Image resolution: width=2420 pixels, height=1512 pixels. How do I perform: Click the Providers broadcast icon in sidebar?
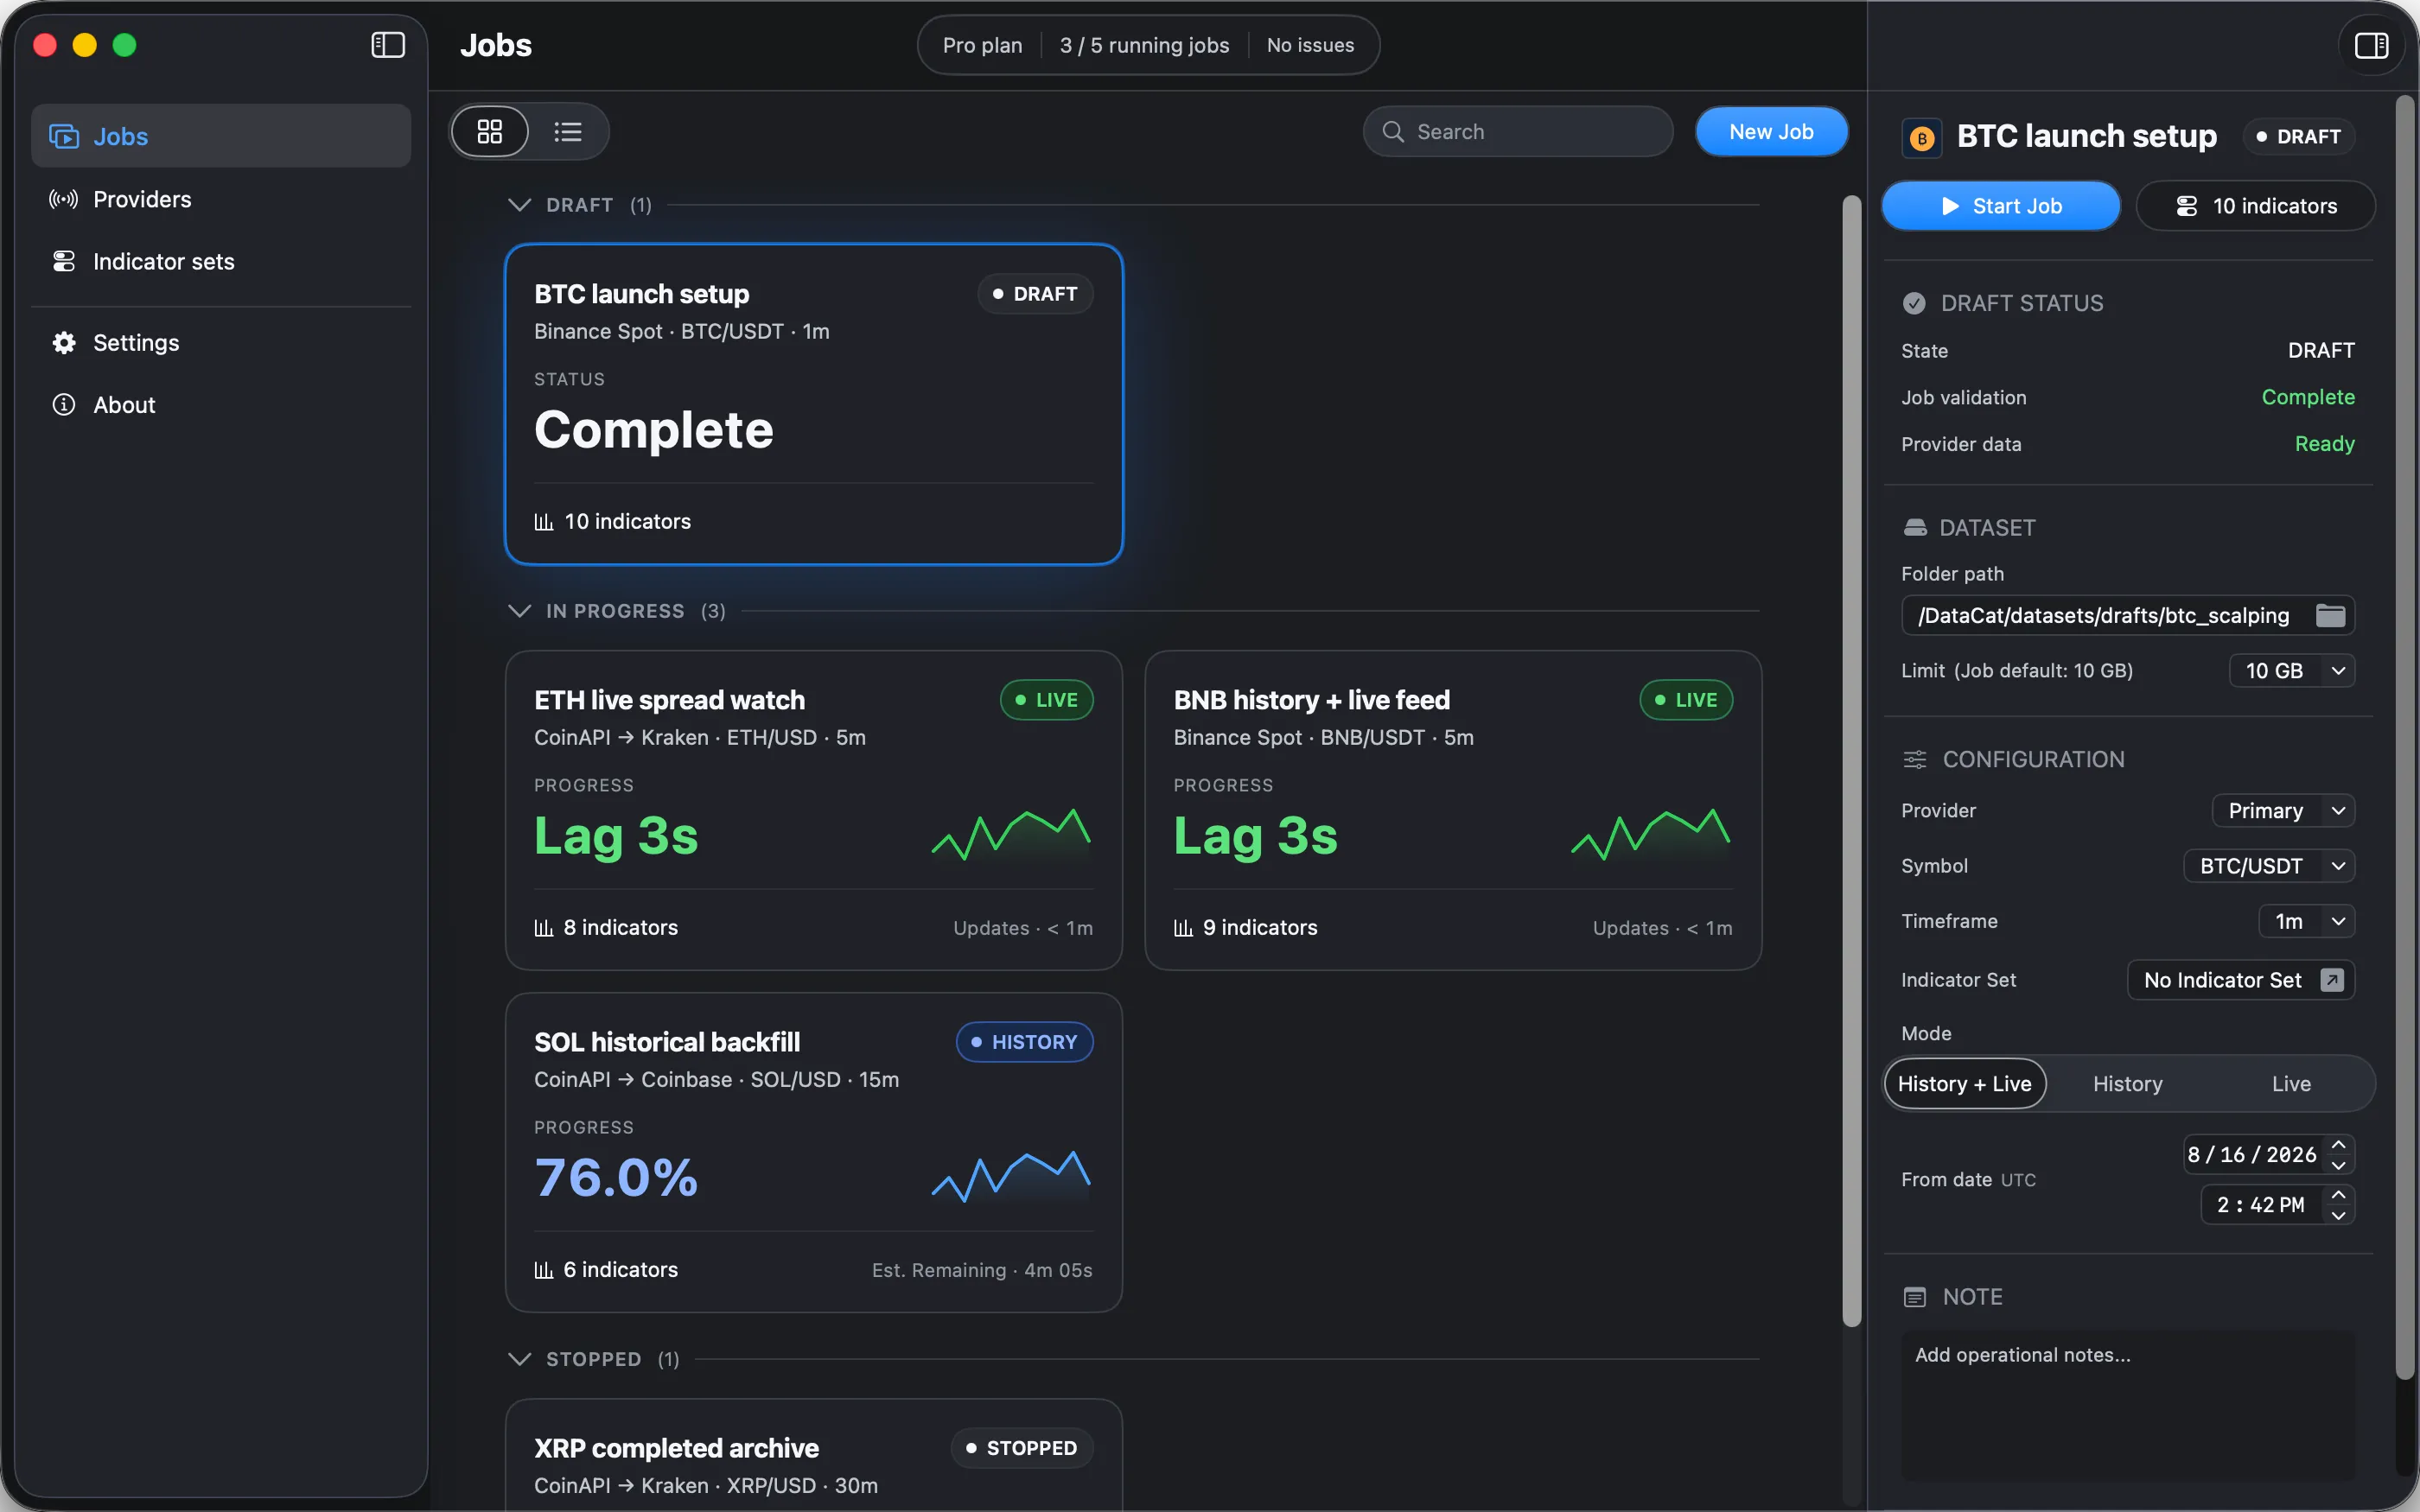(x=64, y=199)
